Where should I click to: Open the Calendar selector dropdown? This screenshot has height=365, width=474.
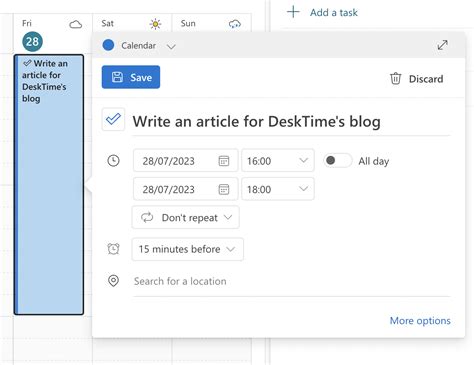point(139,46)
